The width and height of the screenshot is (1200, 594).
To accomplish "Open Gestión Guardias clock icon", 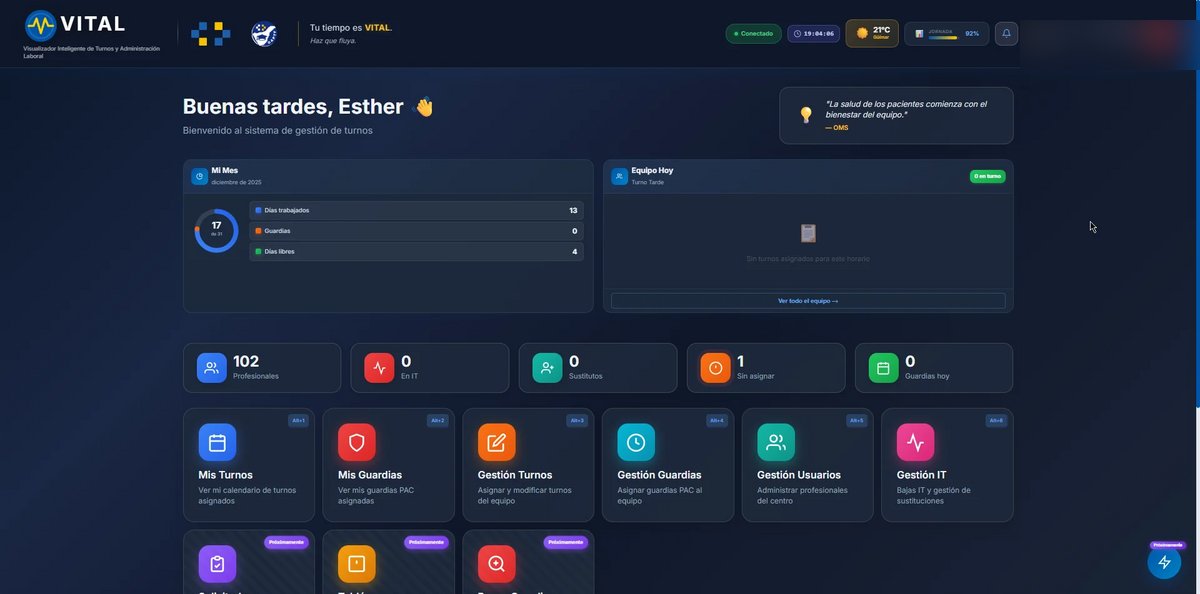I will [x=636, y=442].
